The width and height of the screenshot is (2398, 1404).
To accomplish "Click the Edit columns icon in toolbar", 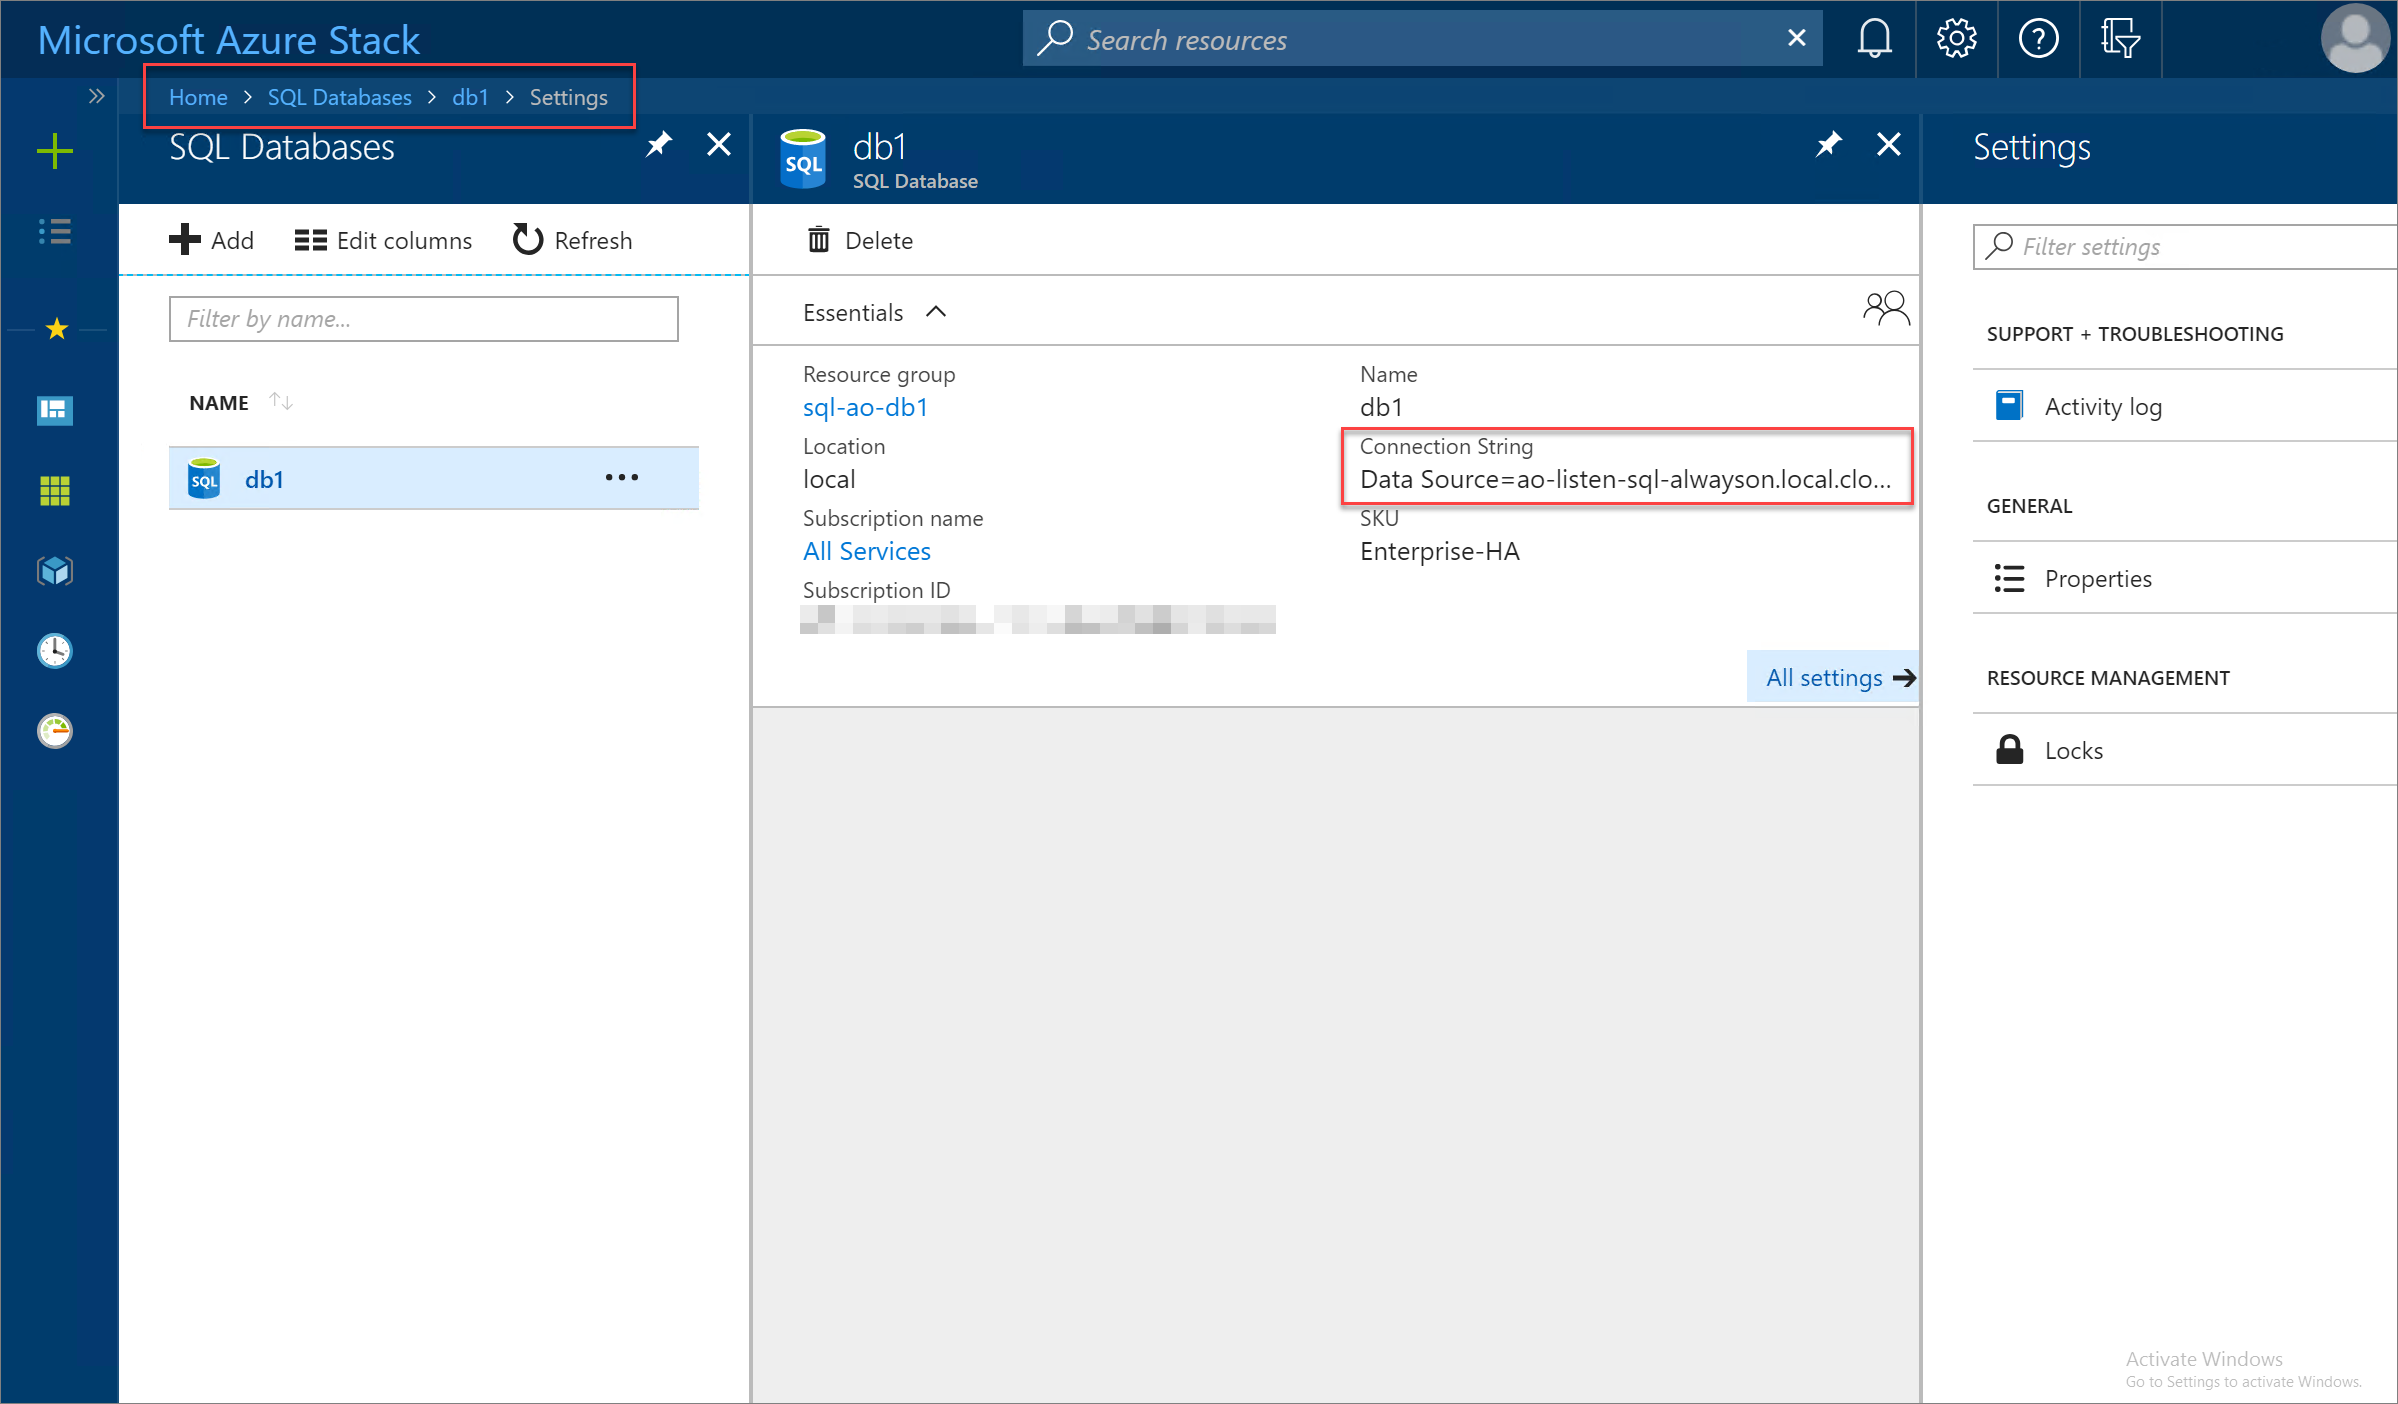I will [x=309, y=239].
